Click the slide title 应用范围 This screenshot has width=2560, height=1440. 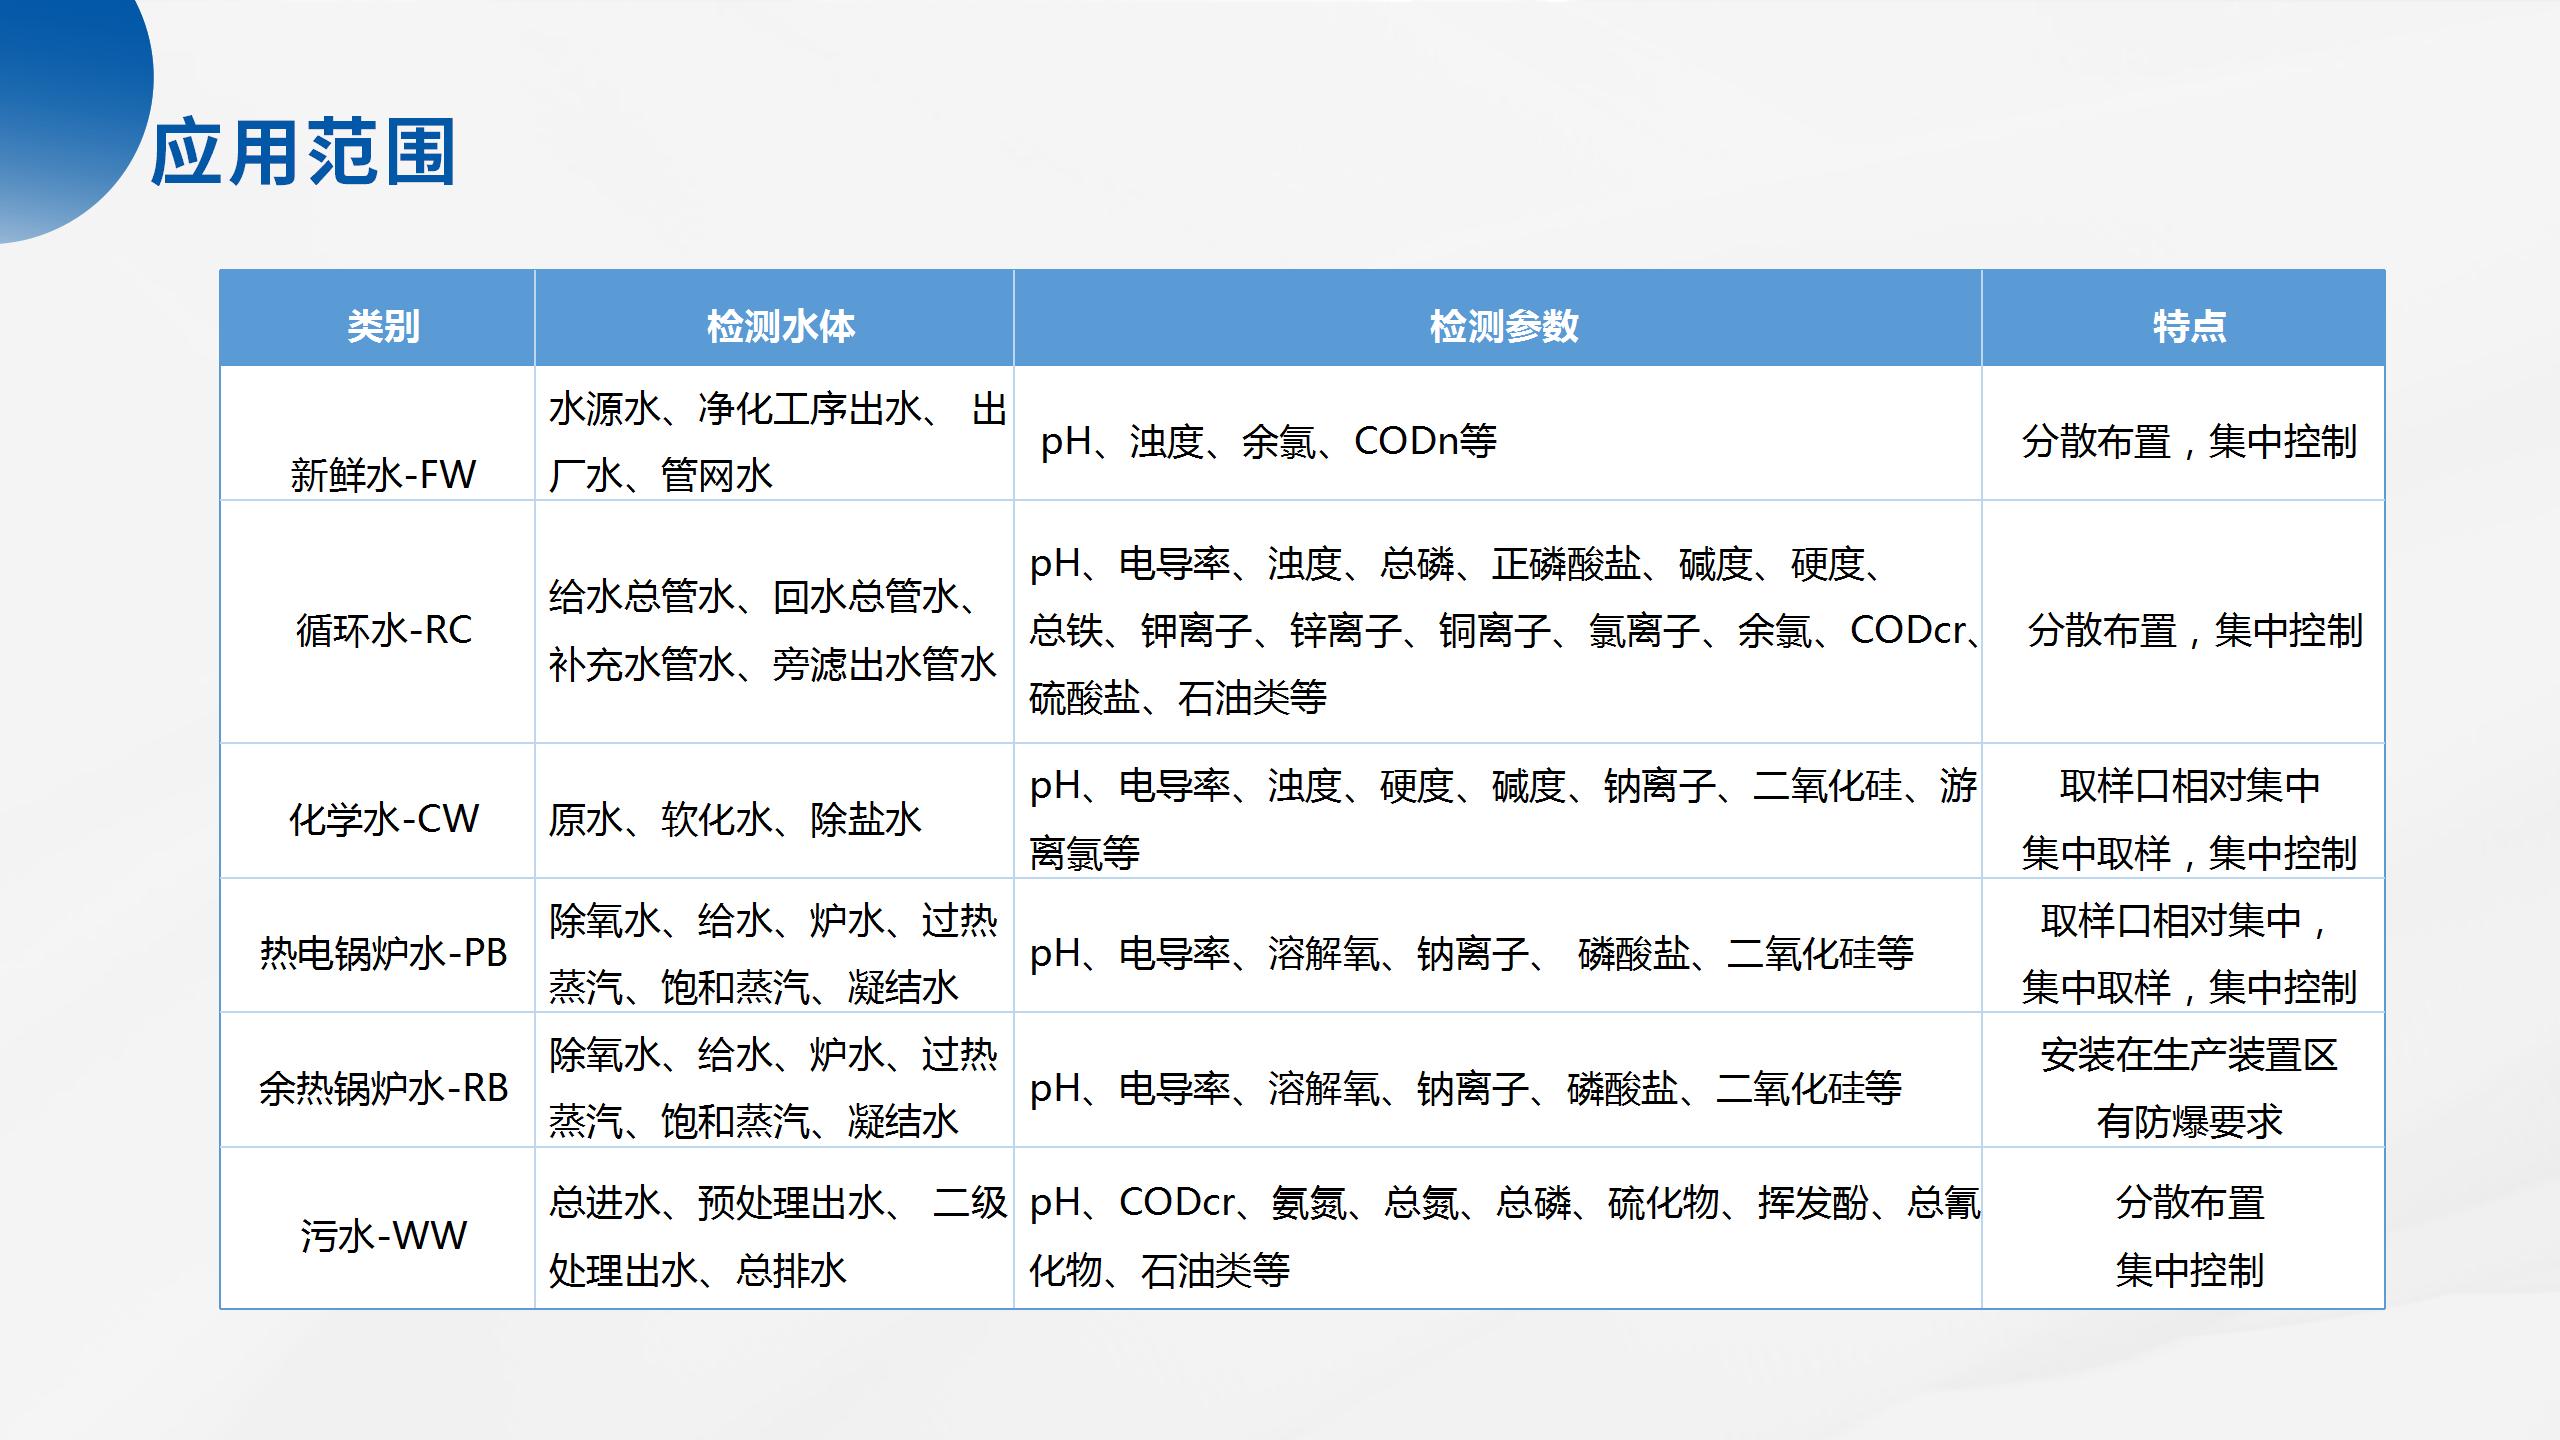click(300, 150)
